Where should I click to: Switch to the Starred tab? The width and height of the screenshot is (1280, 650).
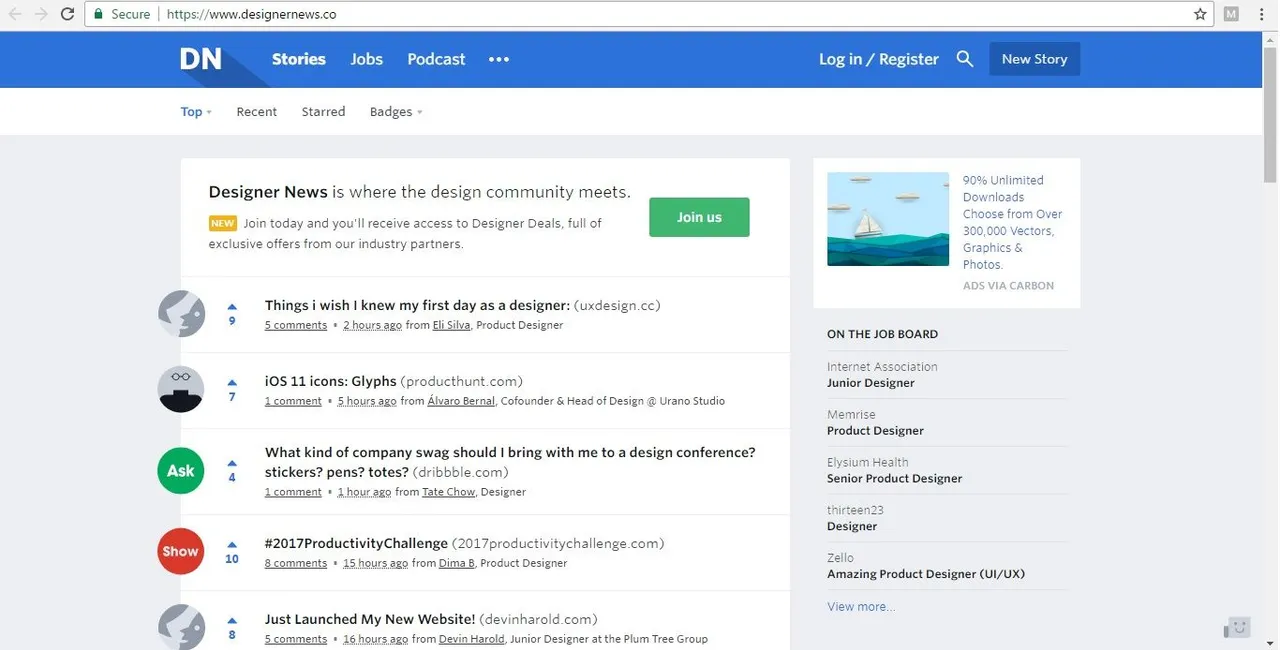pyautogui.click(x=323, y=112)
